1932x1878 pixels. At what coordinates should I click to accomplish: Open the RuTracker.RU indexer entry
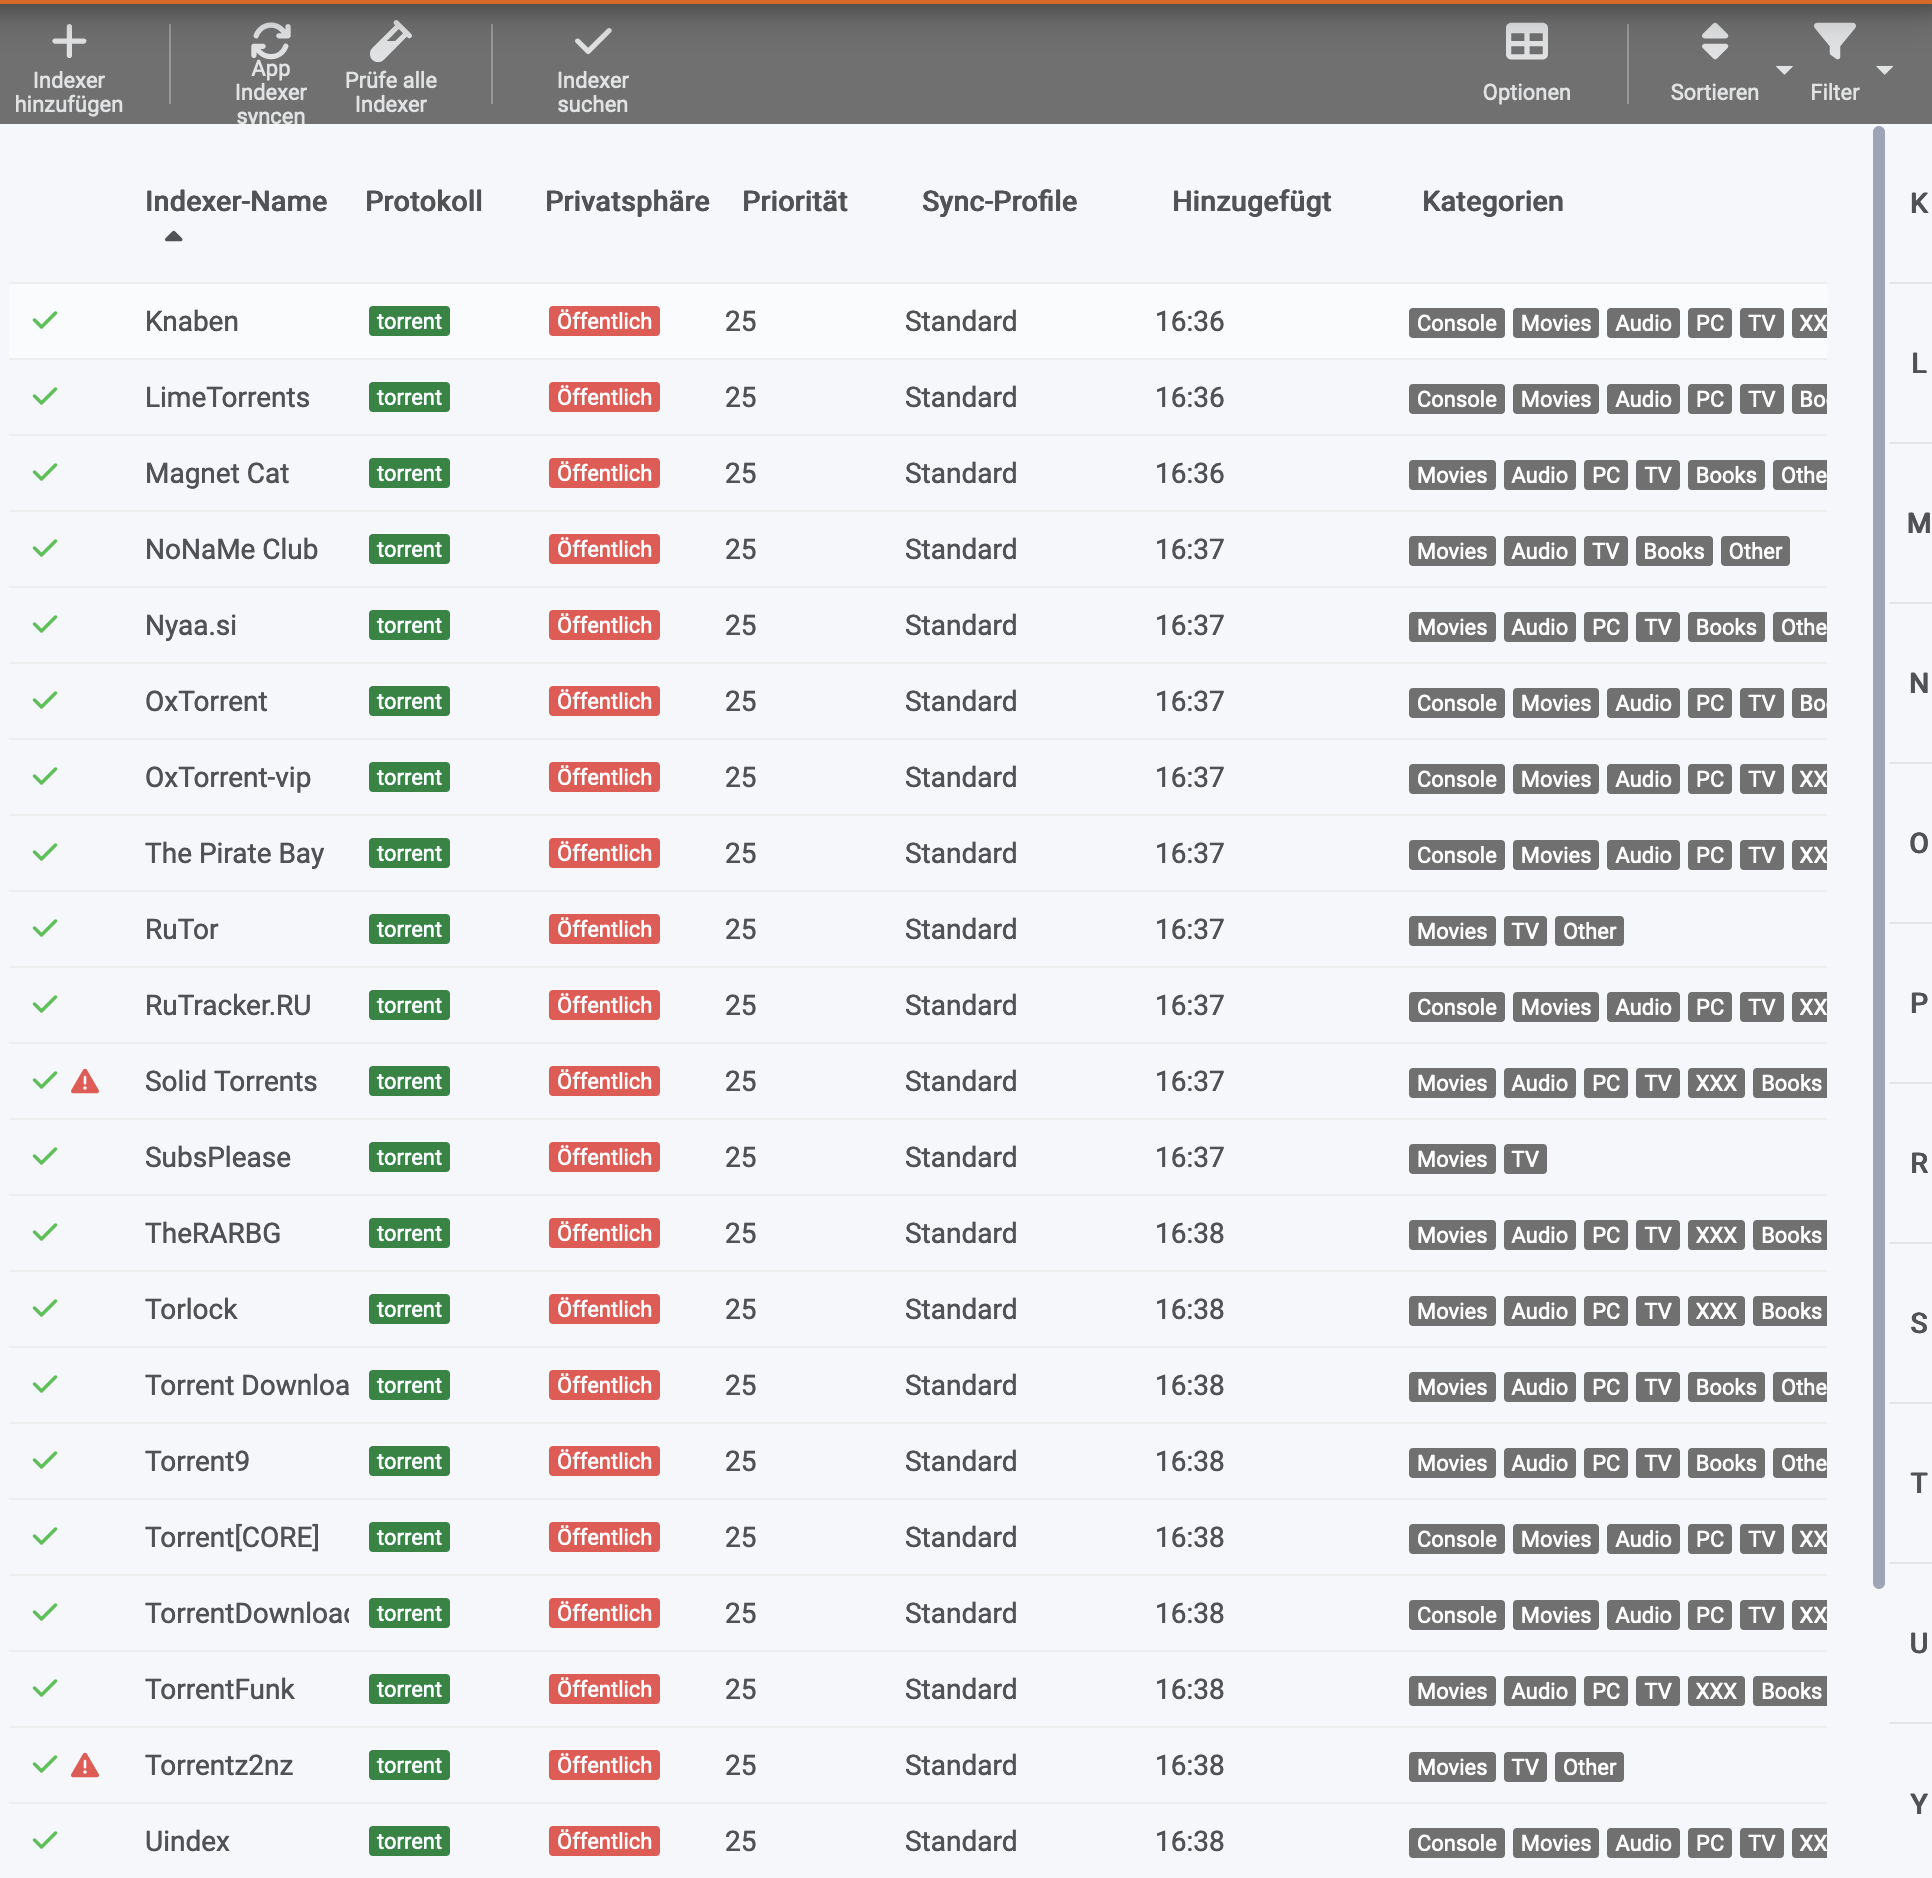(228, 1006)
